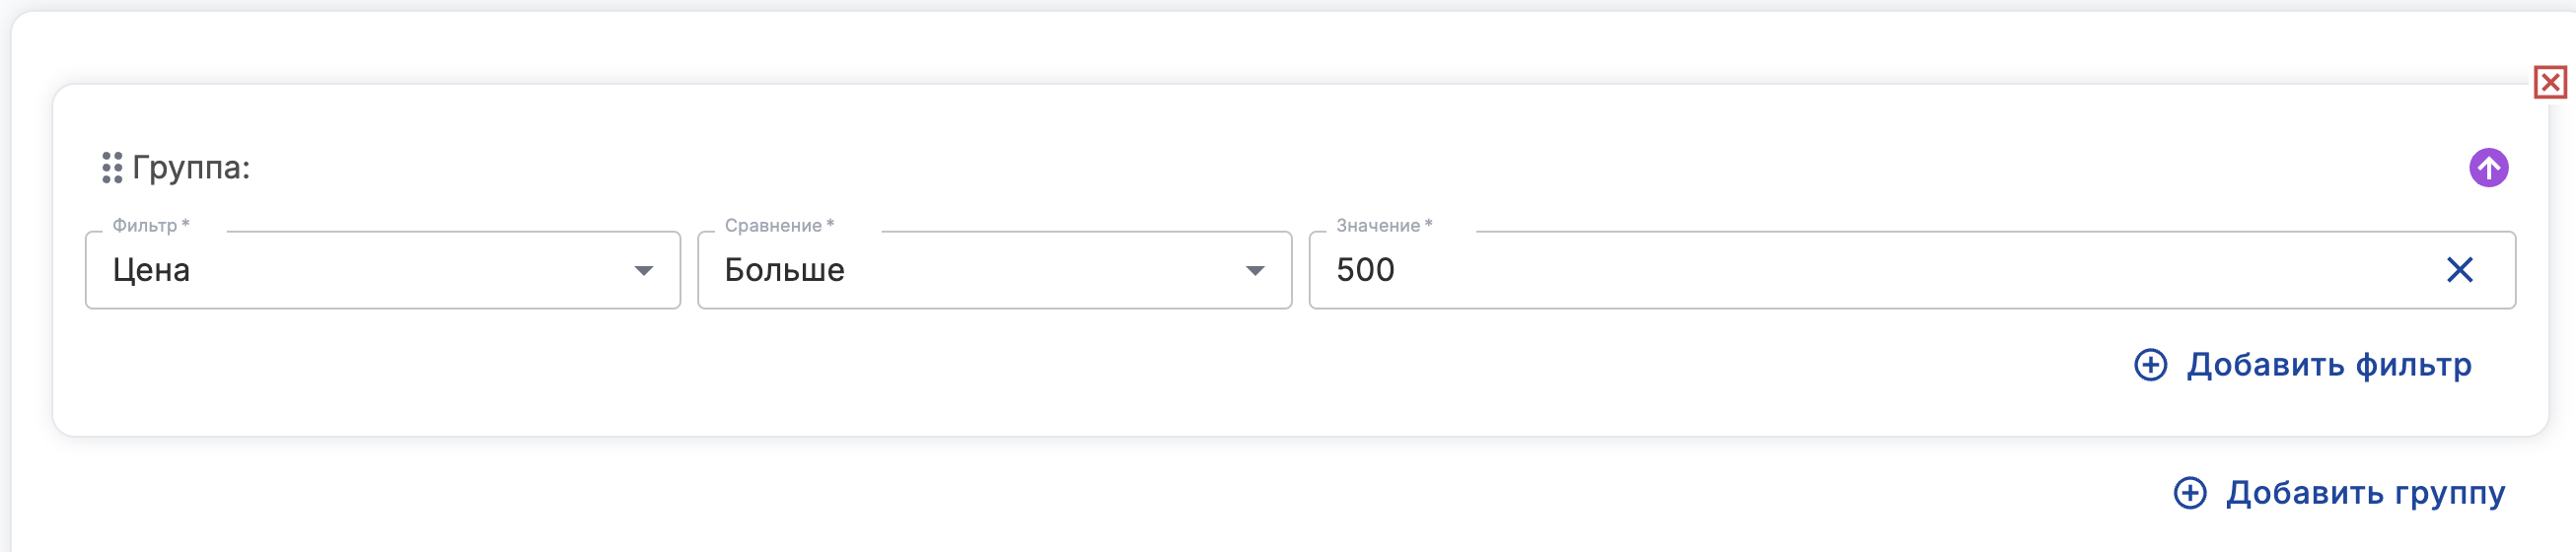Screen dimensions: 2576x552
Task: Expand the Фильтр dropdown arrow
Action: point(644,271)
